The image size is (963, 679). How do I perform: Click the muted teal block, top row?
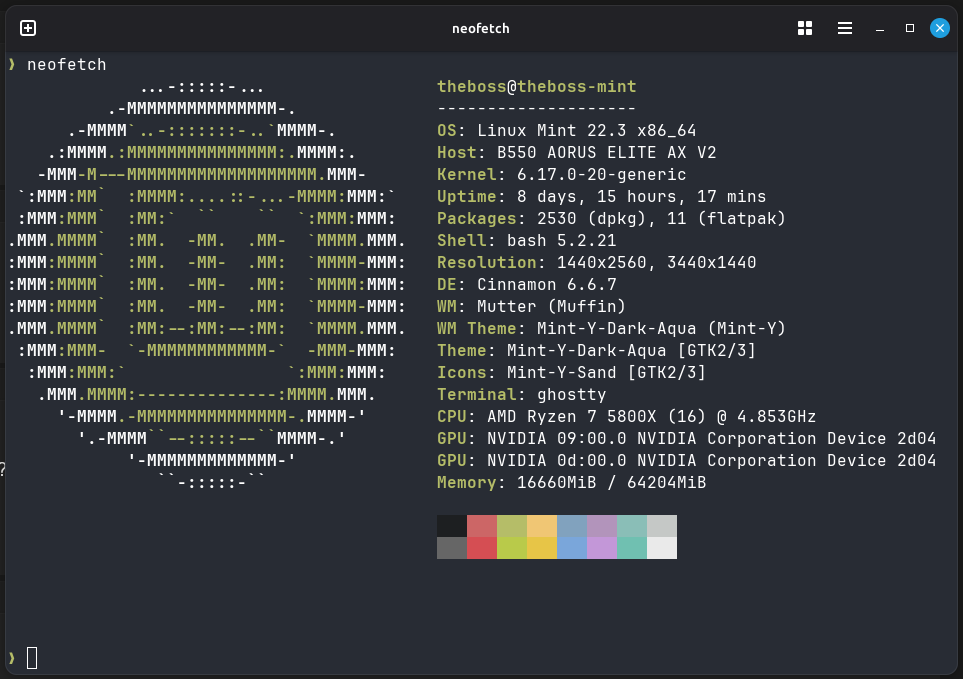click(x=632, y=526)
